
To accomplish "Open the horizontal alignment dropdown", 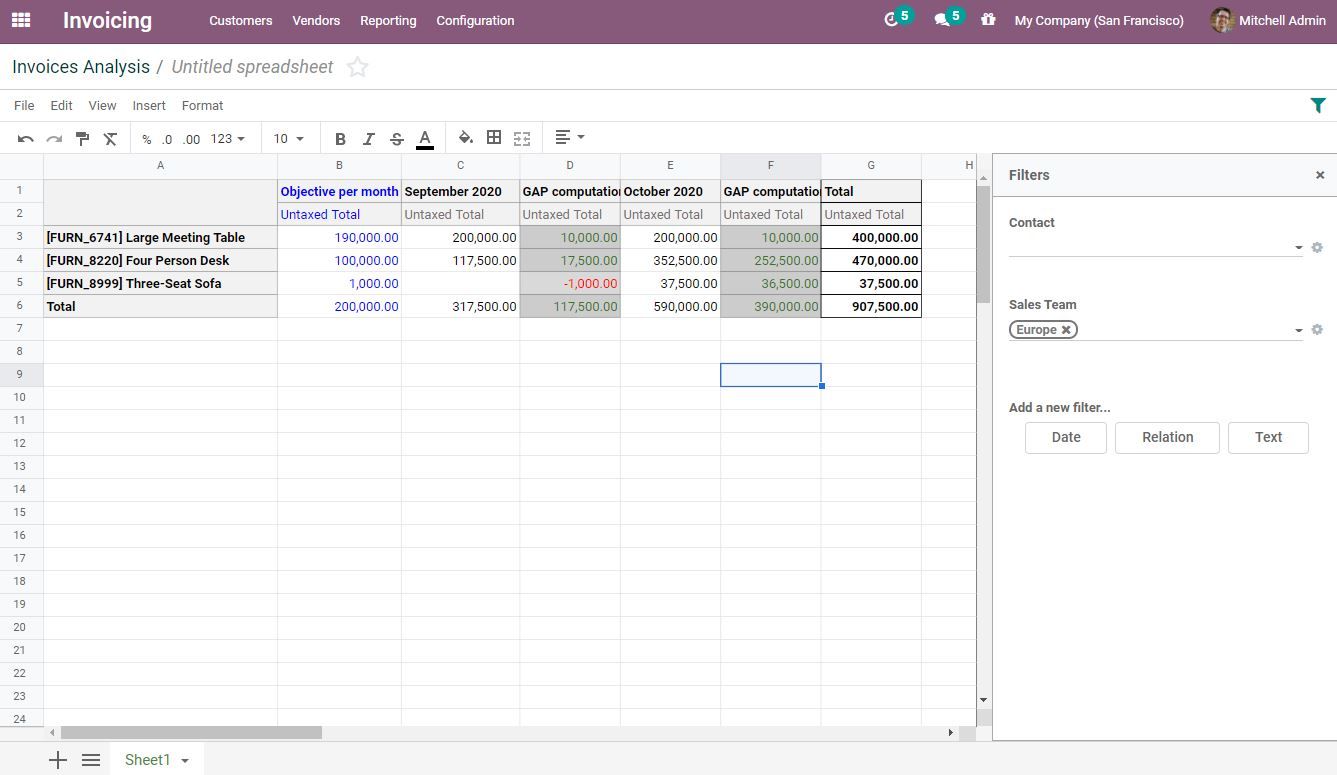I will pyautogui.click(x=566, y=137).
